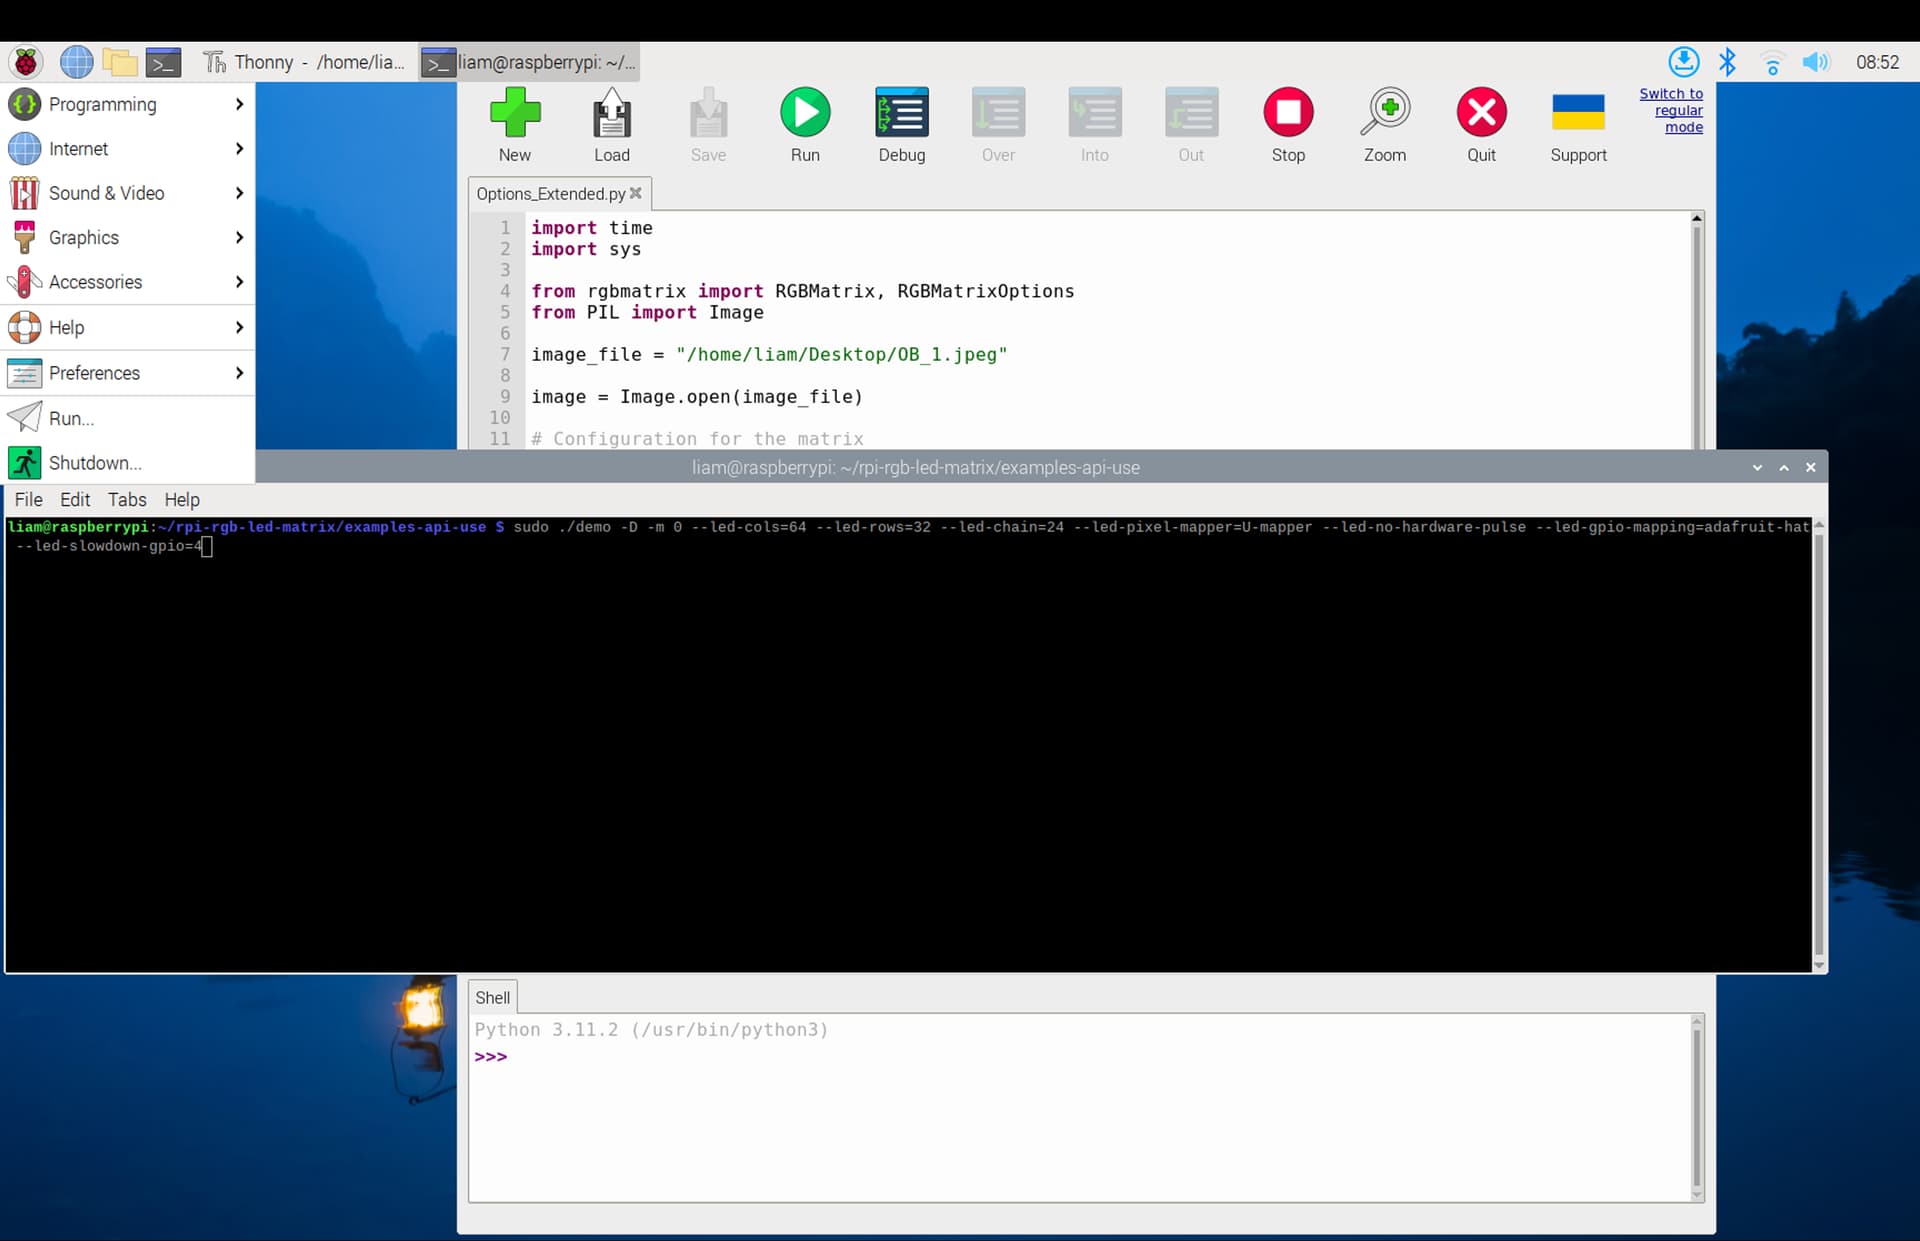Select the Options_Extended.py editor tab

click(550, 193)
